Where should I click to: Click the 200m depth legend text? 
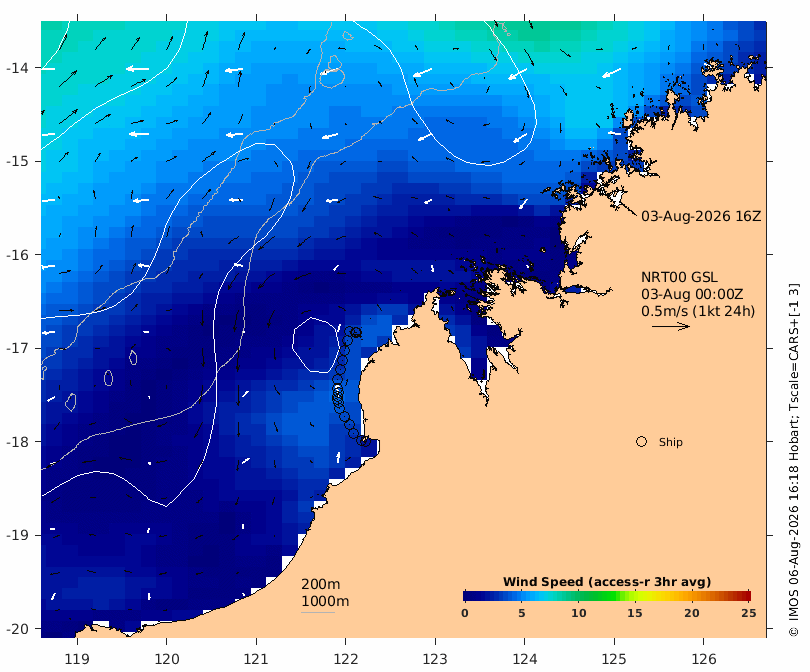coord(320,584)
